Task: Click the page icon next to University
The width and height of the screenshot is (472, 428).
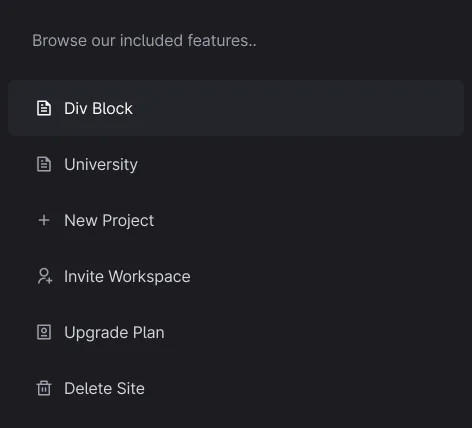Action: (x=44, y=164)
